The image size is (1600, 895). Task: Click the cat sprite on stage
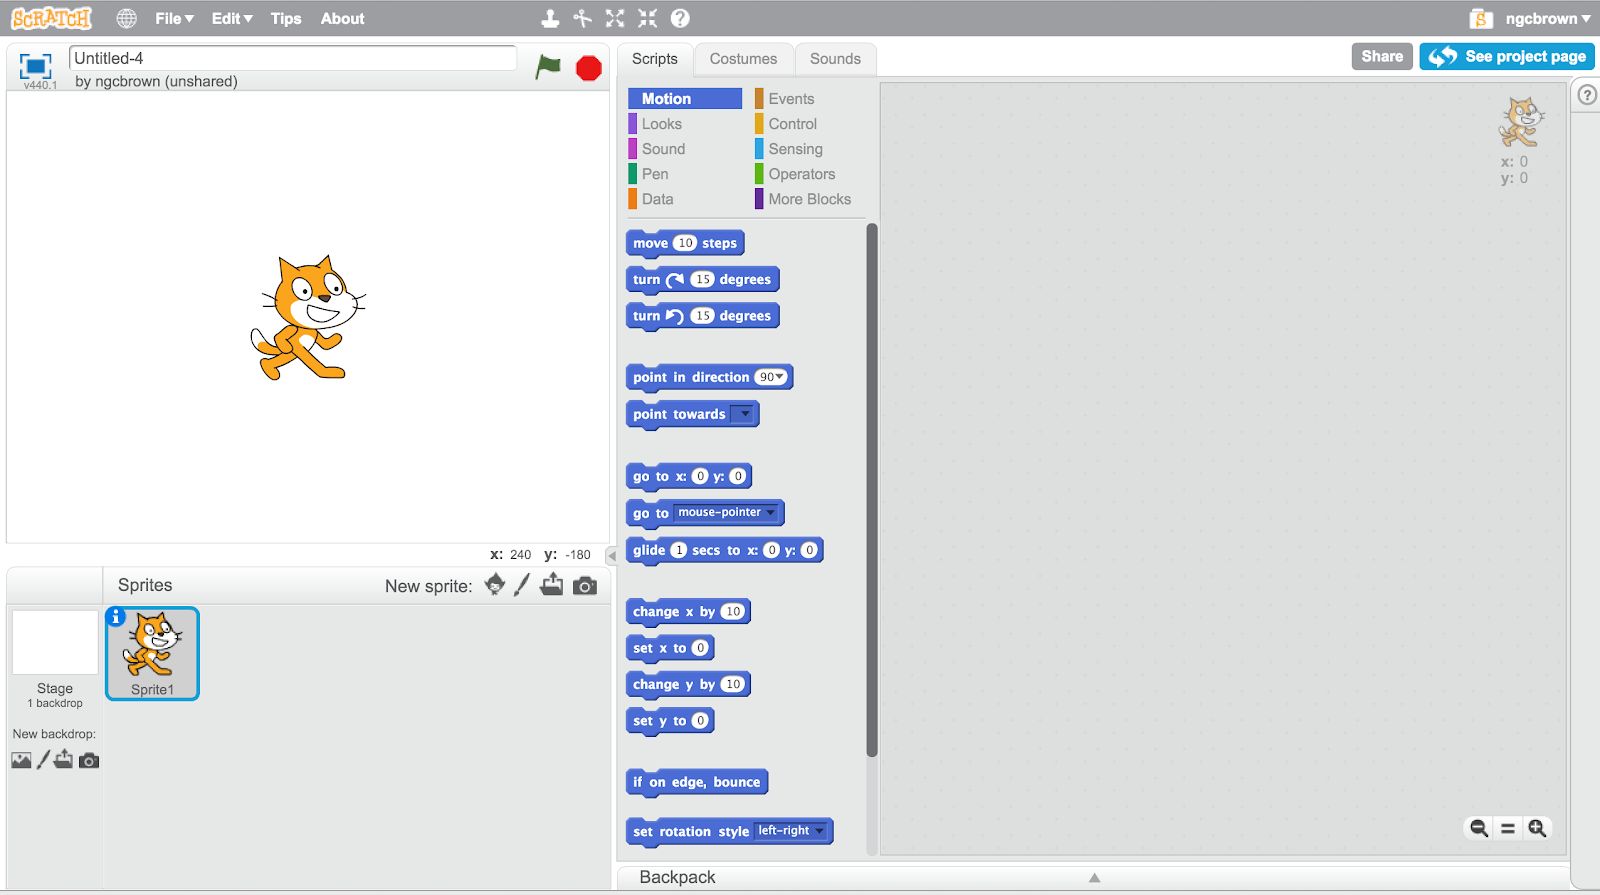[x=306, y=318]
